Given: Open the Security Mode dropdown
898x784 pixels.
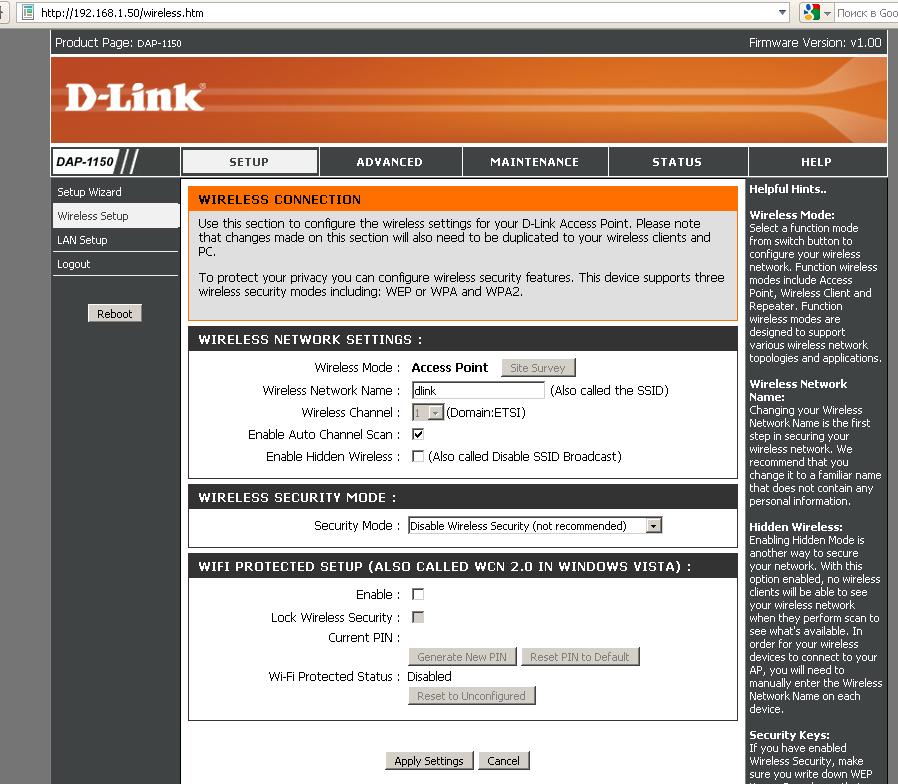Looking at the screenshot, I should pyautogui.click(x=535, y=525).
